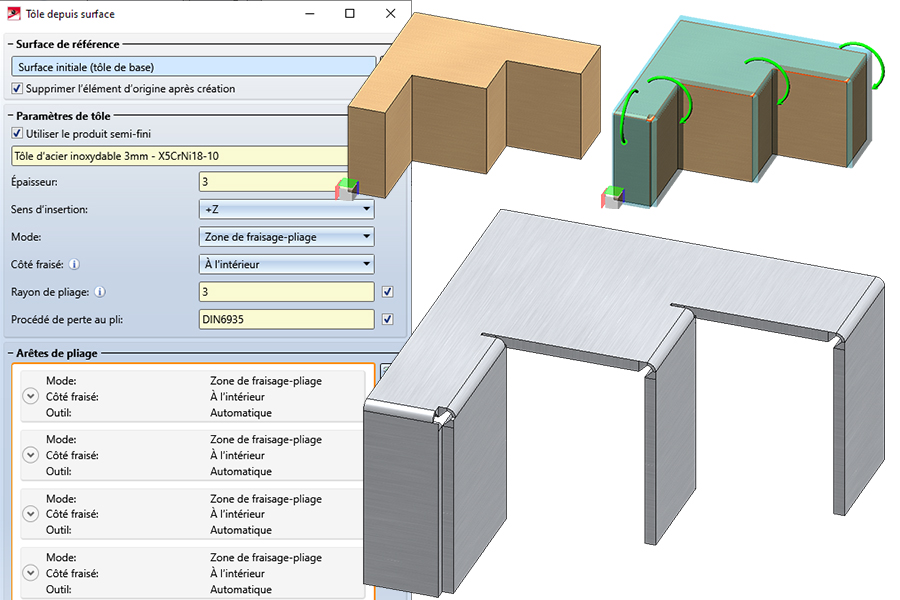Open the Mode dropdown in Paramètres de tôle
Image resolution: width=900 pixels, height=600 pixels.
pos(286,237)
